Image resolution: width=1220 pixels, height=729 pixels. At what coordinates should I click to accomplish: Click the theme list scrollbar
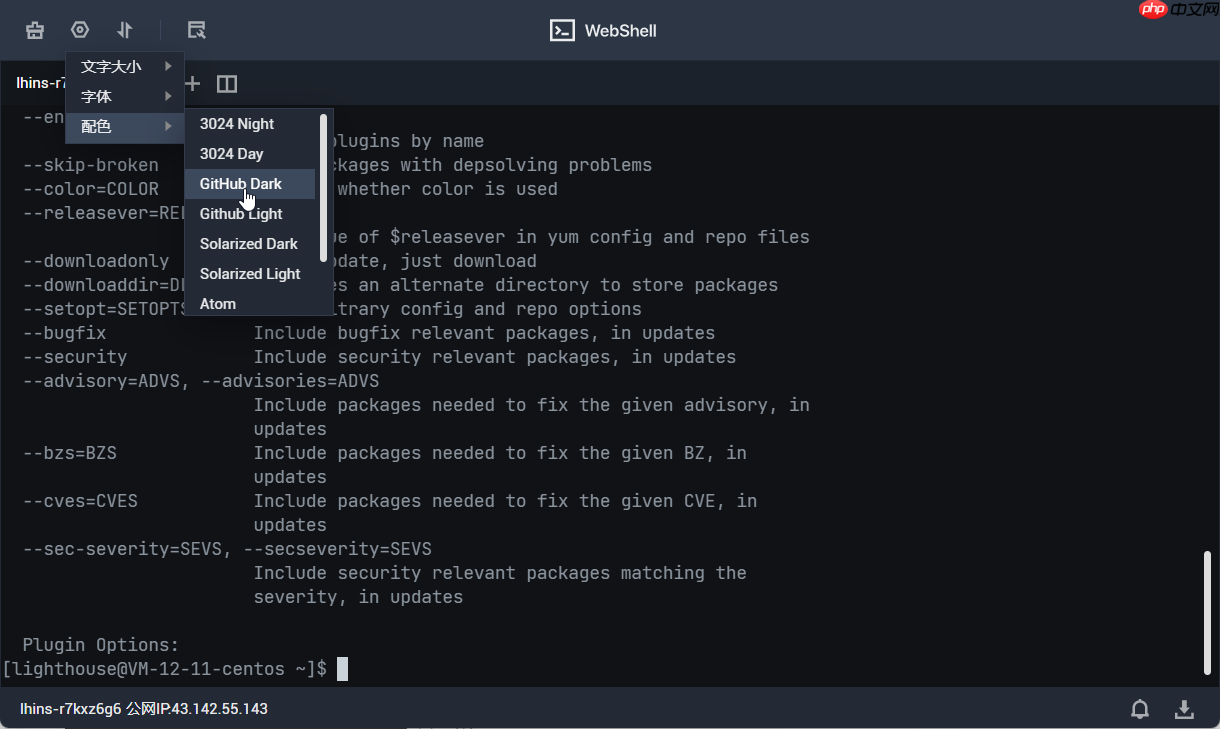point(324,188)
